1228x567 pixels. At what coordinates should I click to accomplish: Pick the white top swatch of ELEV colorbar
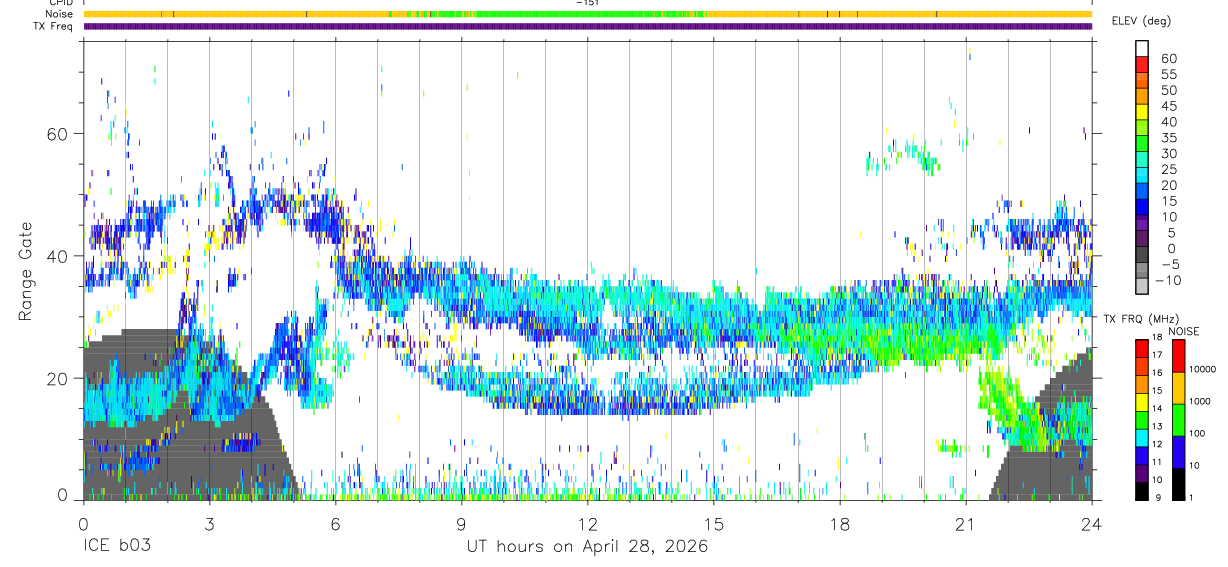(1142, 47)
